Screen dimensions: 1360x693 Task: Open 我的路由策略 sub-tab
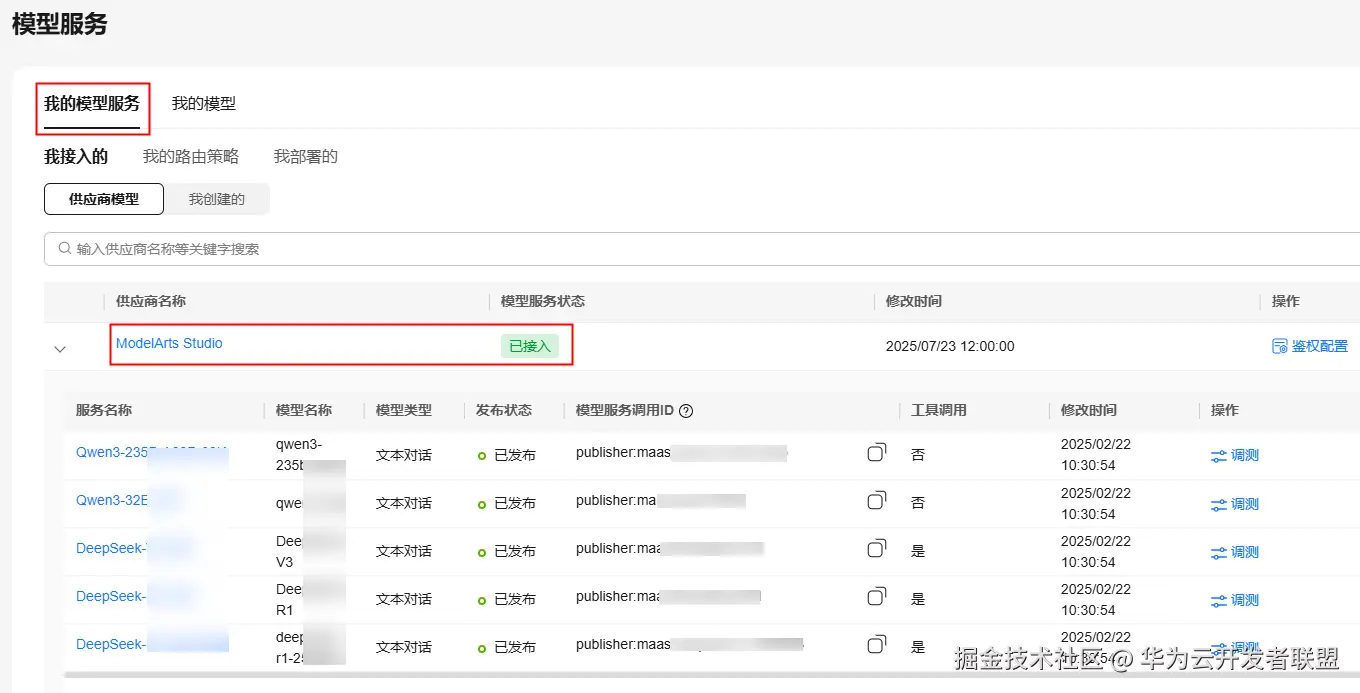click(191, 156)
